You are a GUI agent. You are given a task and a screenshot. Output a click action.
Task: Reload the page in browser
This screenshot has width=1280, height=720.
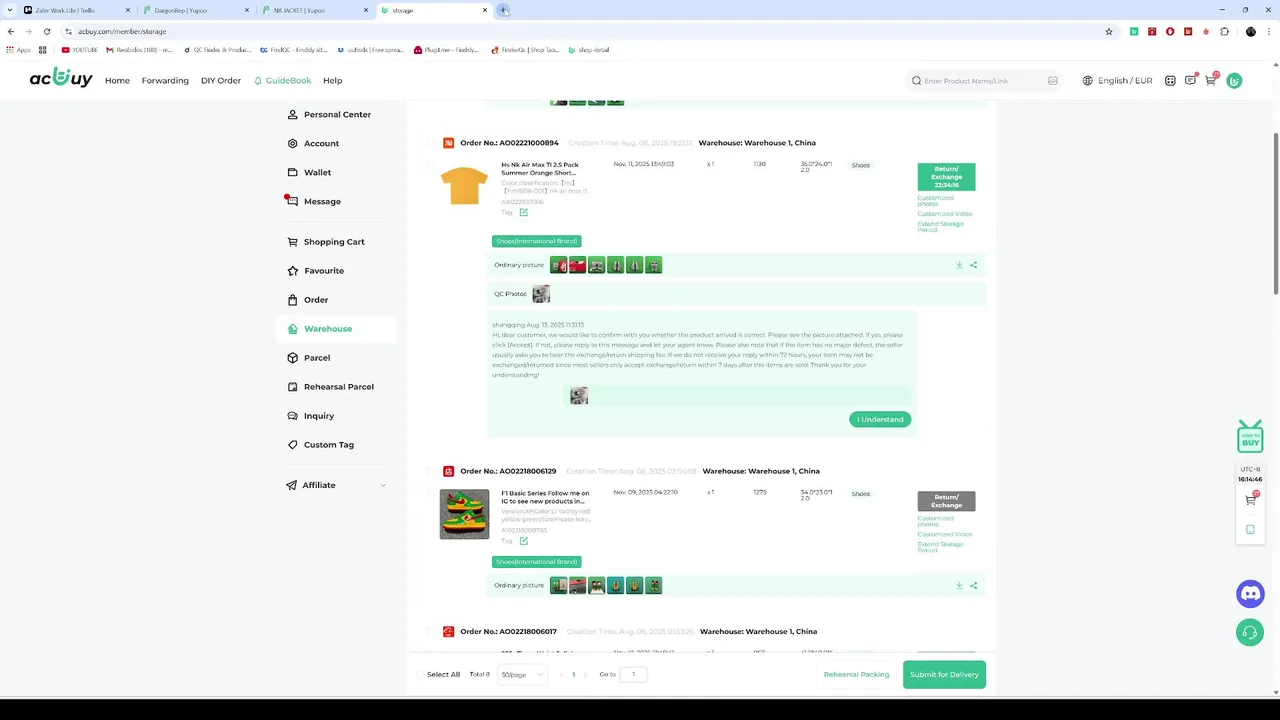pyautogui.click(x=47, y=31)
